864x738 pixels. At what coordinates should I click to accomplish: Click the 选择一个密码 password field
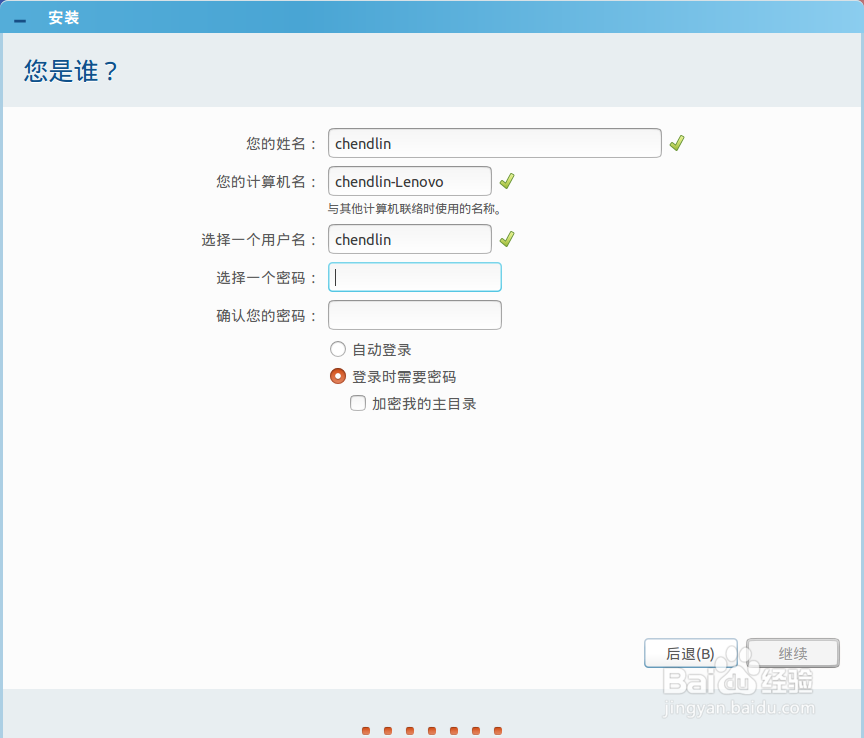(414, 277)
